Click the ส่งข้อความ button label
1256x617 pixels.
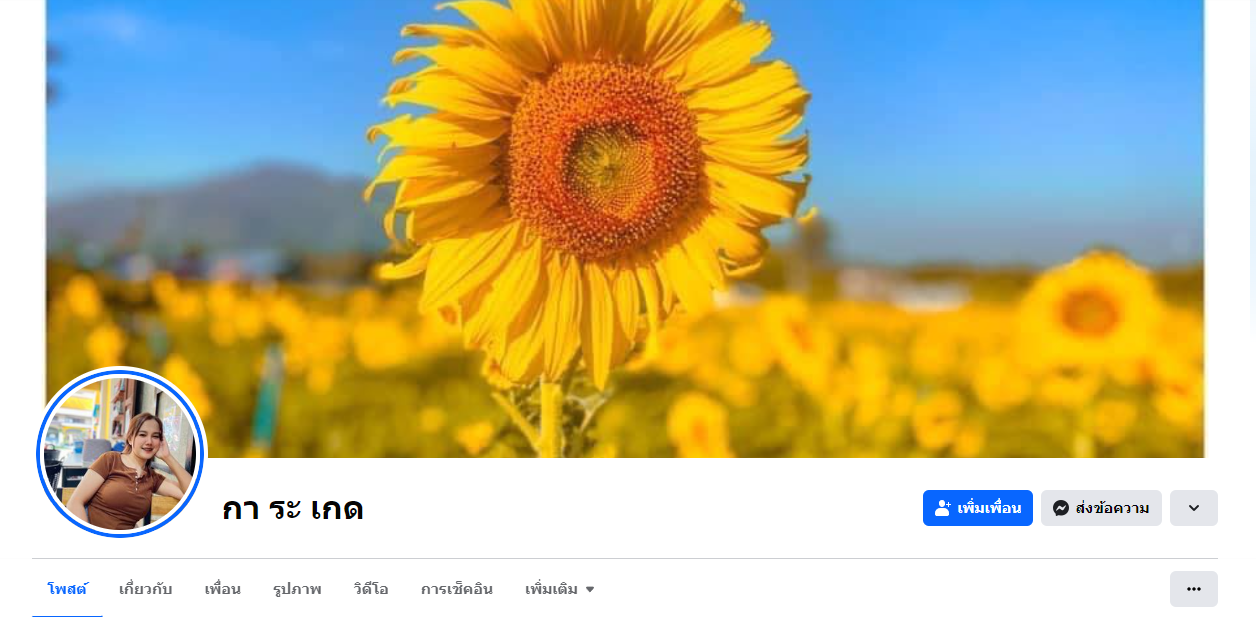pos(1112,508)
